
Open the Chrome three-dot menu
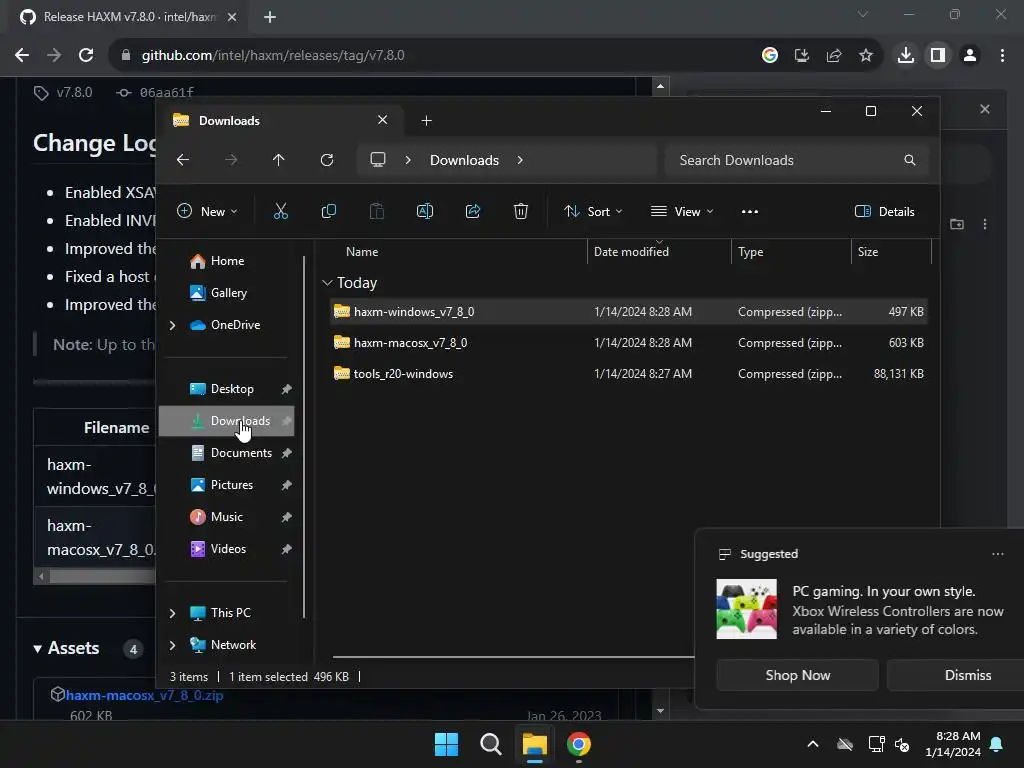(1002, 55)
